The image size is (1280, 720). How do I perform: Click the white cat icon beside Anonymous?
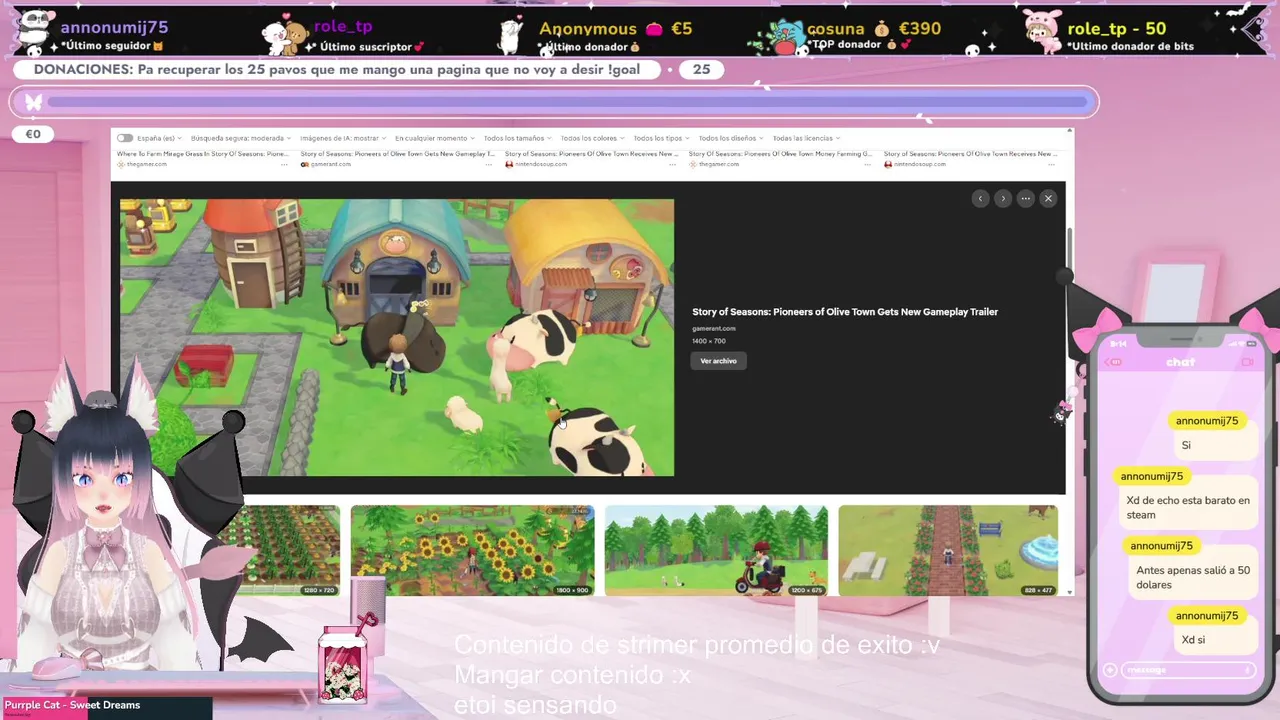click(512, 36)
